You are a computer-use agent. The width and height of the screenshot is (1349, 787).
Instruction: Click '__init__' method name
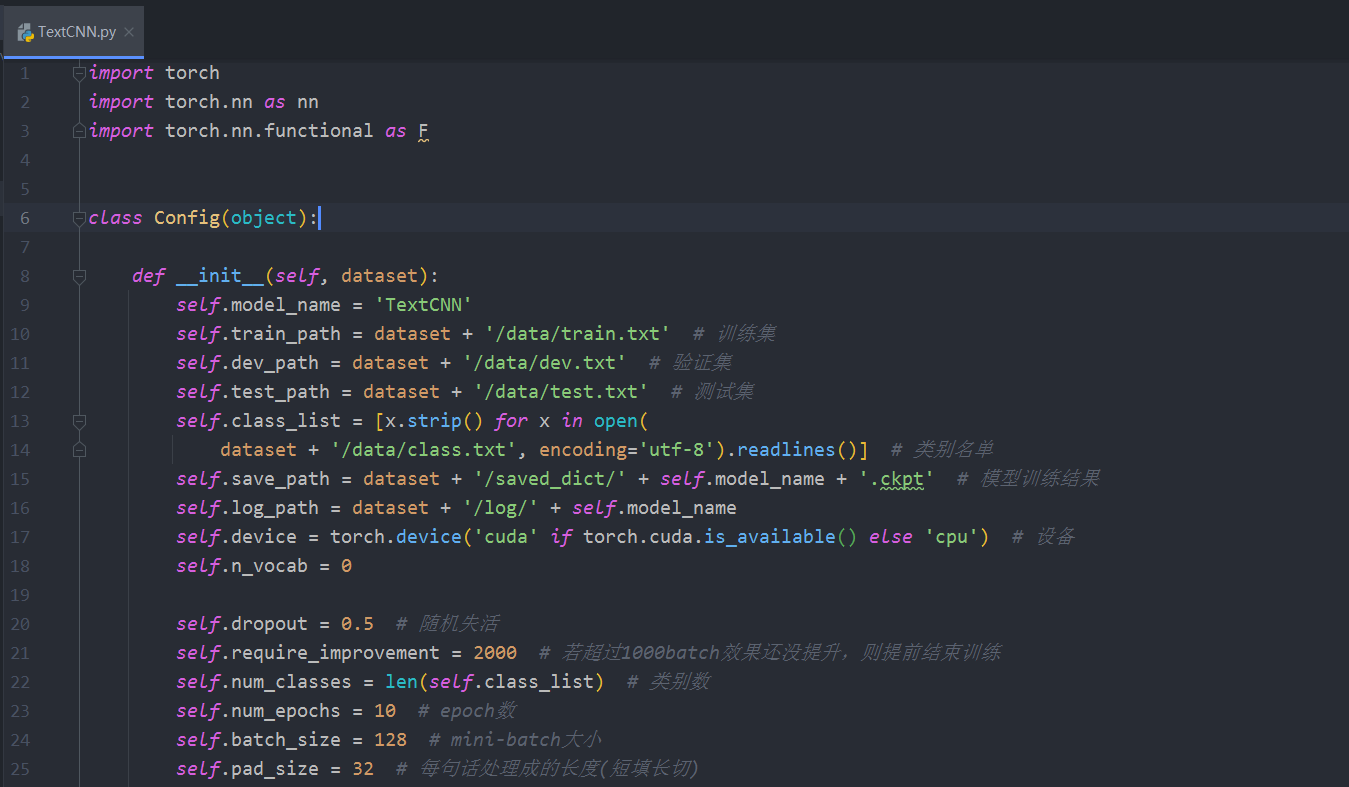point(220,276)
